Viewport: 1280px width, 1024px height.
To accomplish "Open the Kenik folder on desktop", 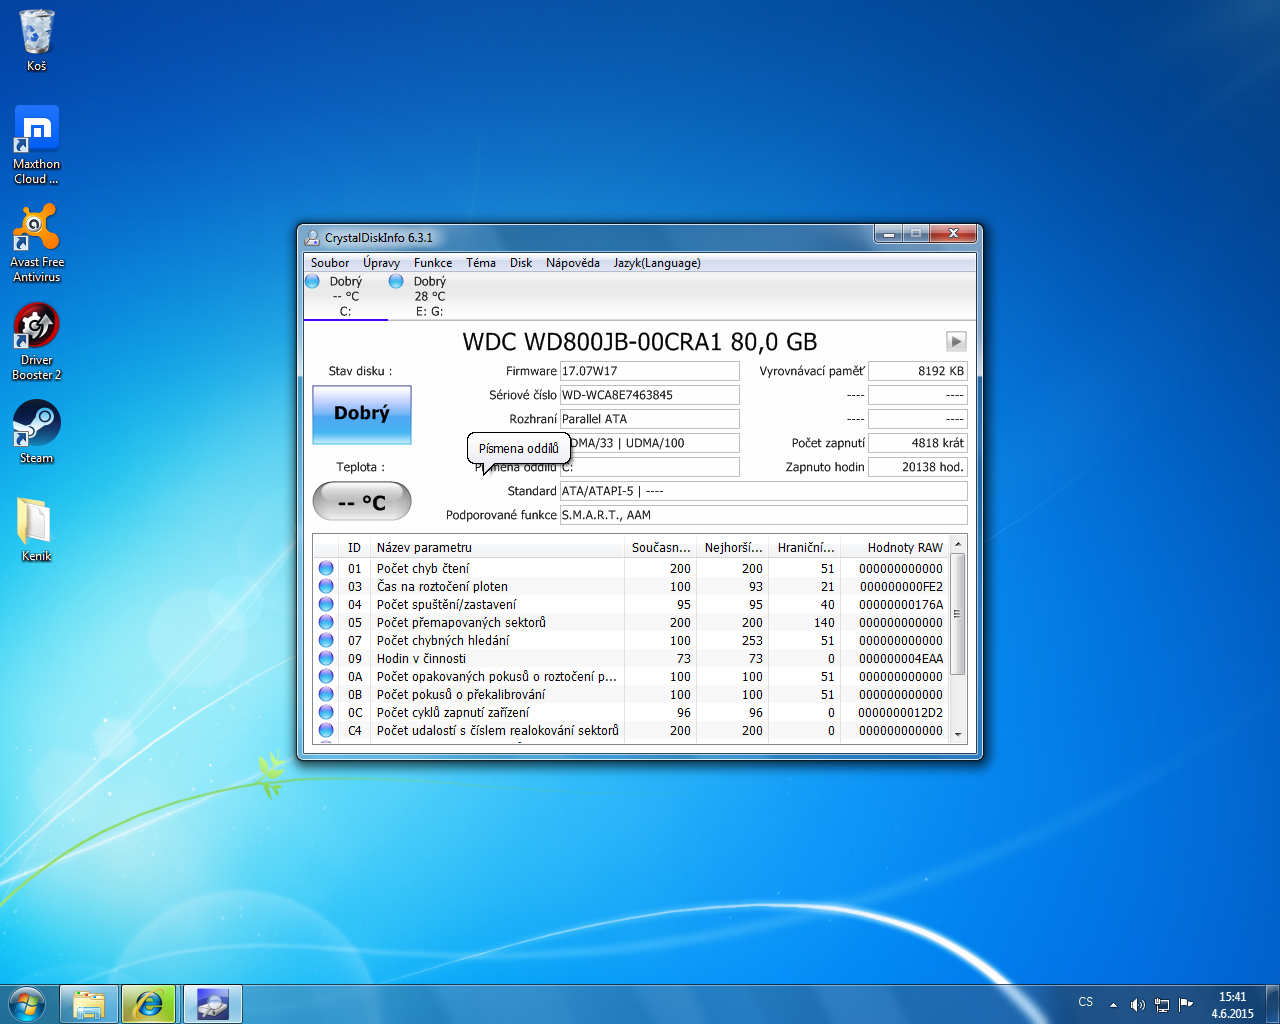I will pyautogui.click(x=36, y=529).
